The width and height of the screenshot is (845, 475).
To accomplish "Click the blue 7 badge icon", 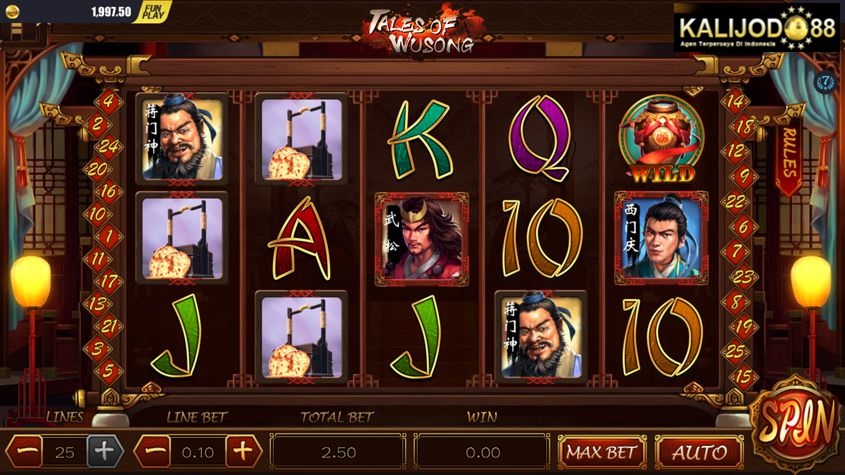I will coord(825,82).
